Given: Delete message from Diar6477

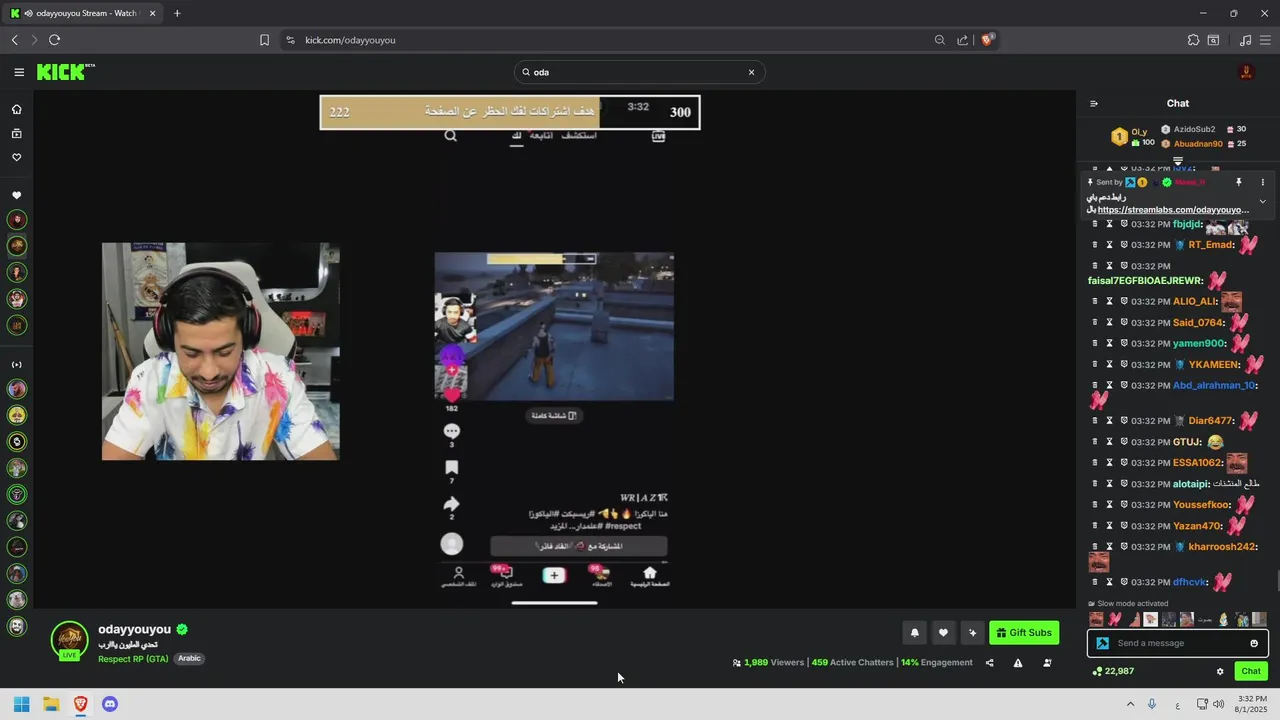Looking at the screenshot, I should (1095, 420).
